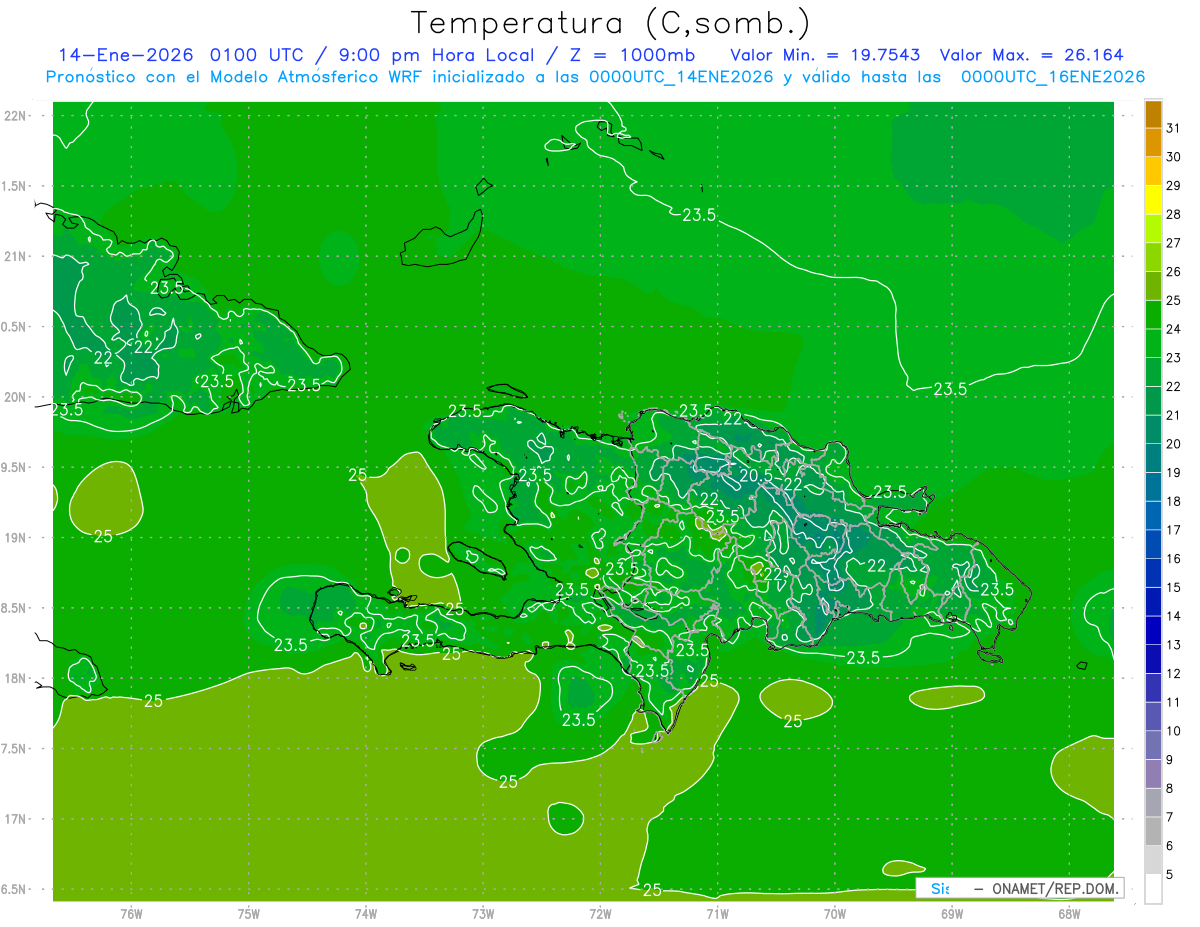Click the "73W" longitude axis label
Viewport: 1200px width, 927px height.
click(x=483, y=914)
